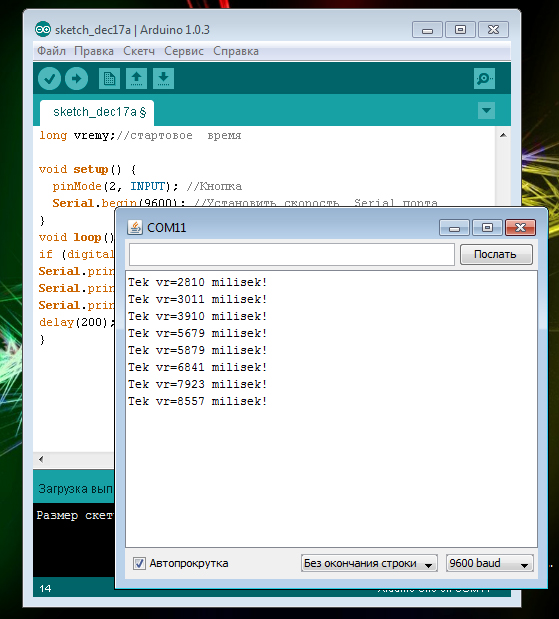Click the line 'Tek vr=5879 milisek!'
Viewport: 559px width, 619px height.
click(197, 350)
